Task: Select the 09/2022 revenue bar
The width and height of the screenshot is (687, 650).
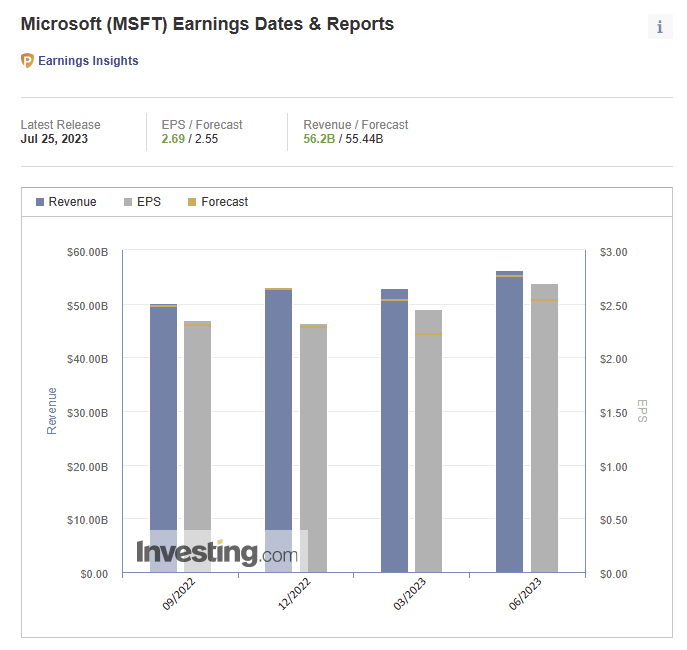Action: click(163, 438)
